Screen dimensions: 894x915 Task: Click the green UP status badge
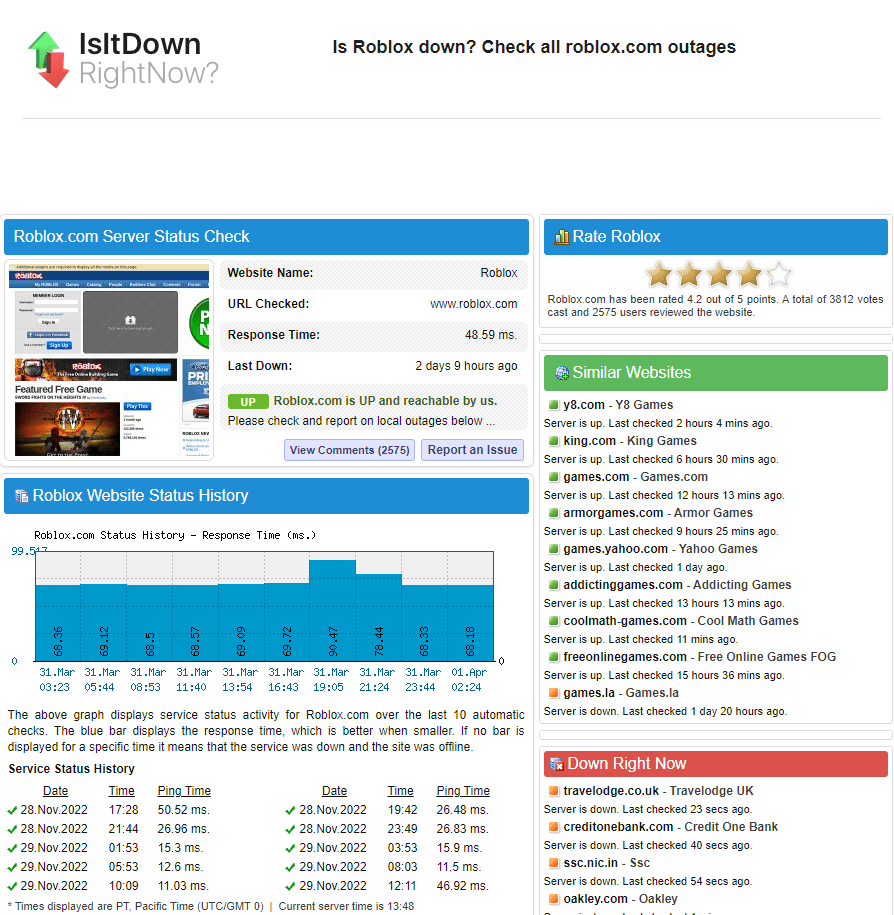click(248, 402)
